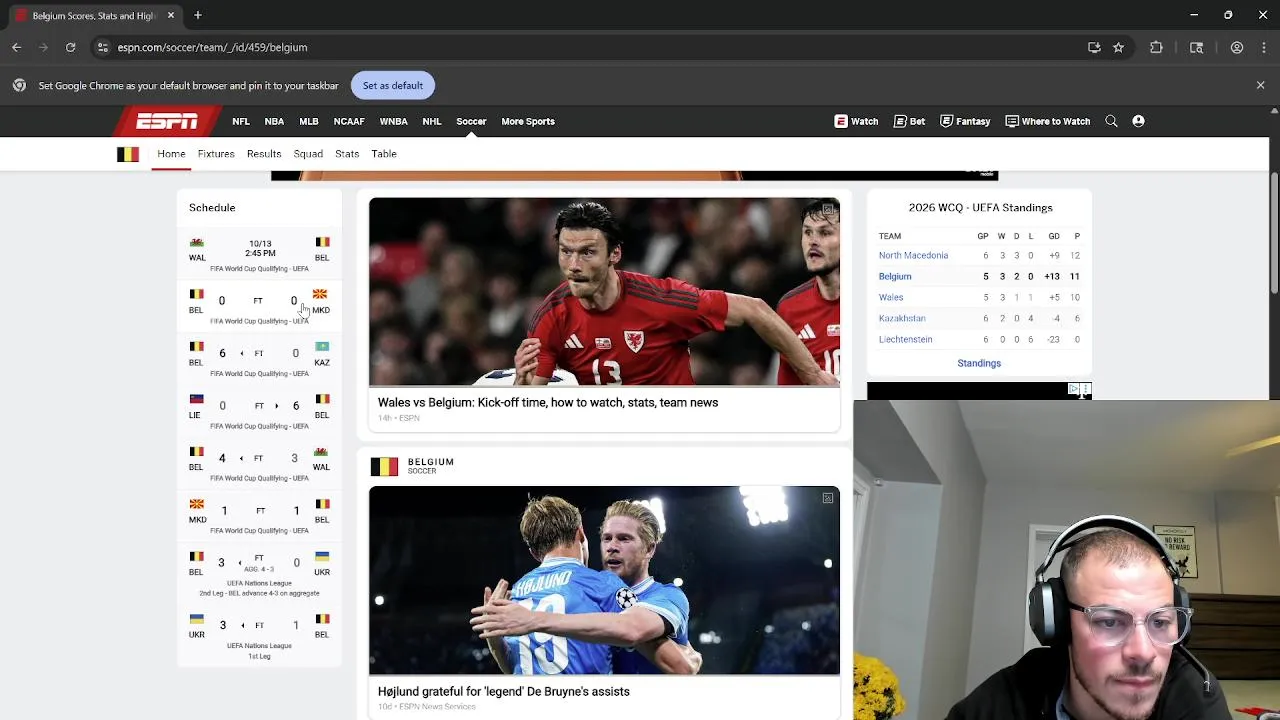The height and width of the screenshot is (720, 1280).
Task: Open the WNBA menu
Action: [x=393, y=121]
